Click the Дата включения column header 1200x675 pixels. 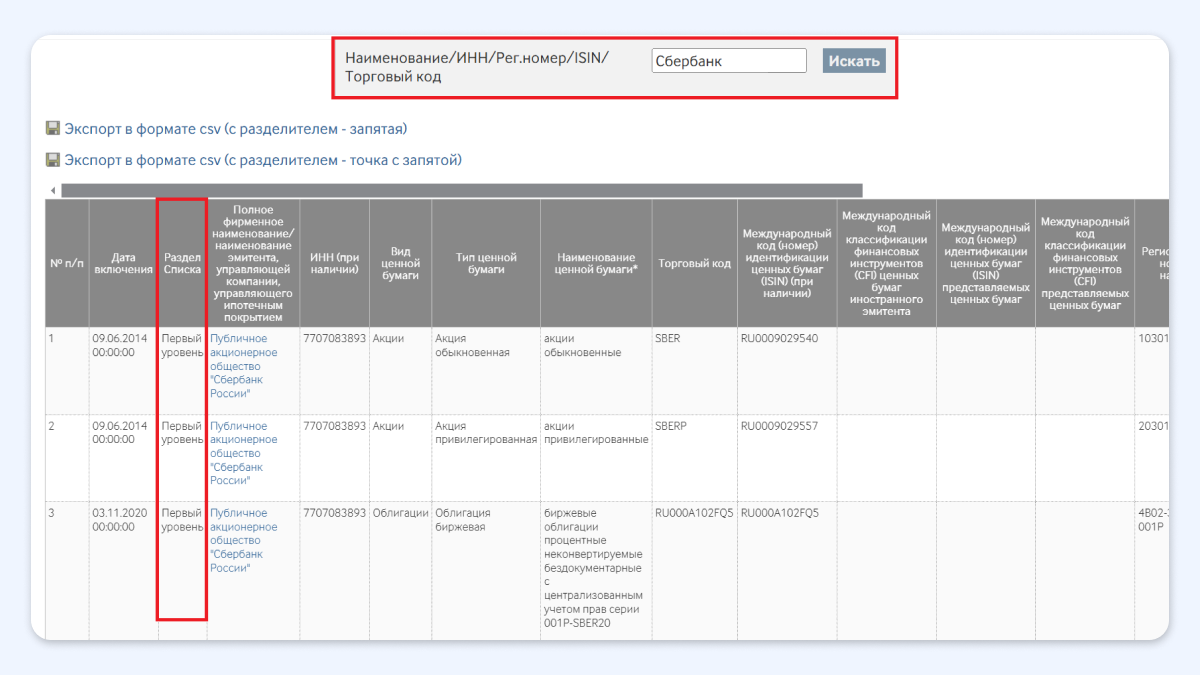(124, 264)
